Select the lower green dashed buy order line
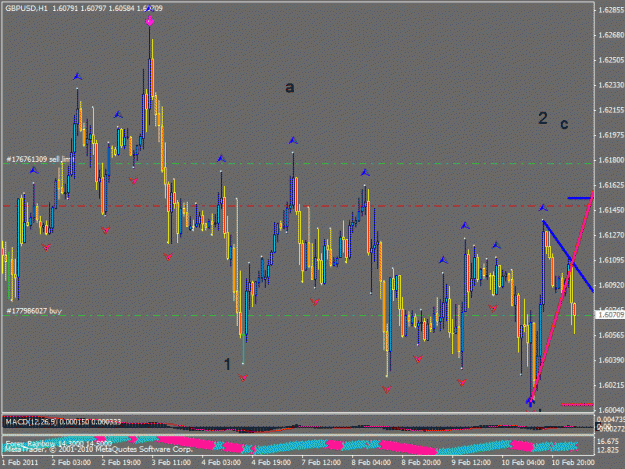 point(298,316)
